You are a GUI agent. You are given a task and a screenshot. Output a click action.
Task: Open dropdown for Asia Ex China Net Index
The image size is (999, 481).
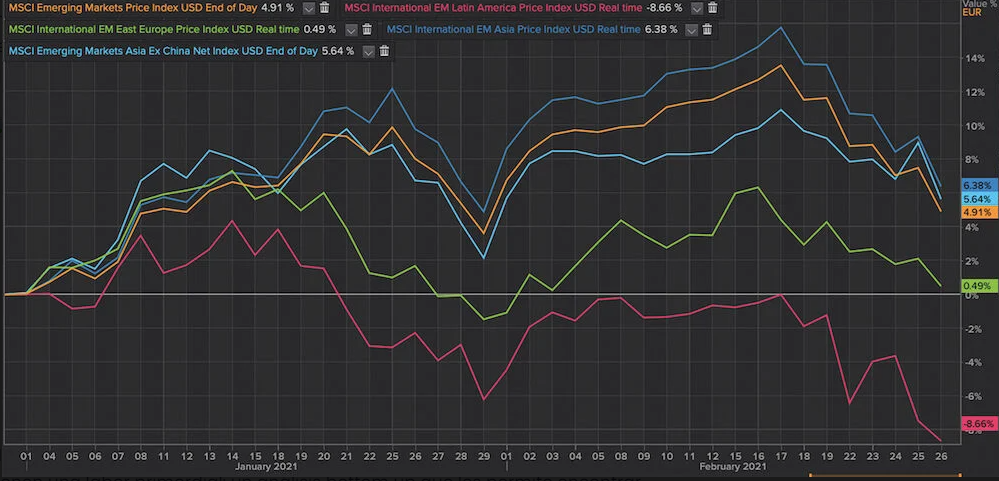pyautogui.click(x=369, y=51)
